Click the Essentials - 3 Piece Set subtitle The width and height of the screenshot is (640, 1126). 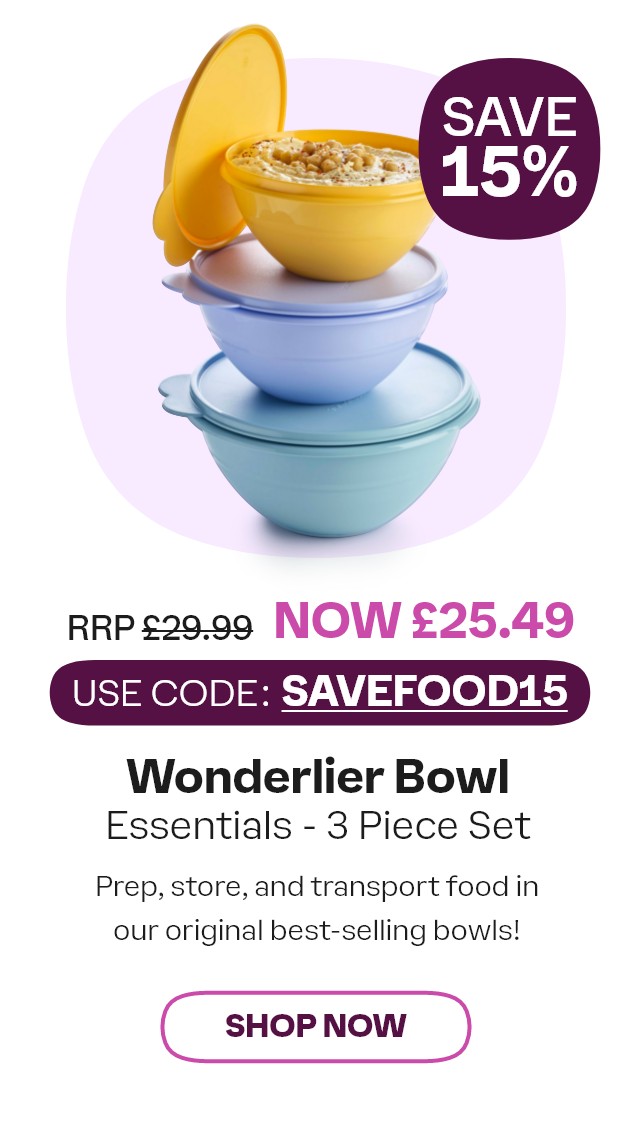(x=318, y=826)
